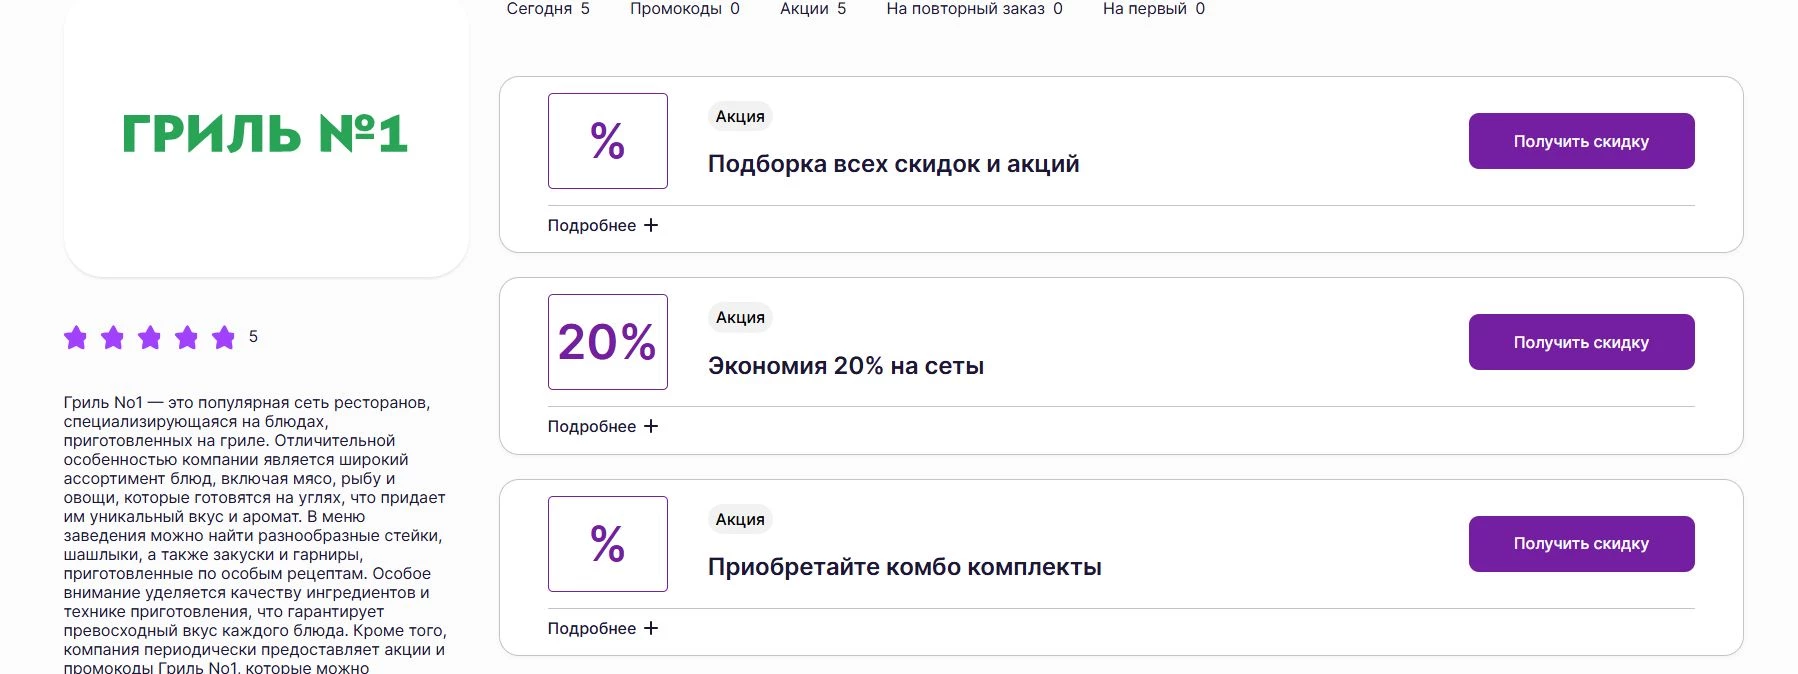Click Получить скидку on the combo promo
This screenshot has height=674, width=1798.
(1580, 543)
